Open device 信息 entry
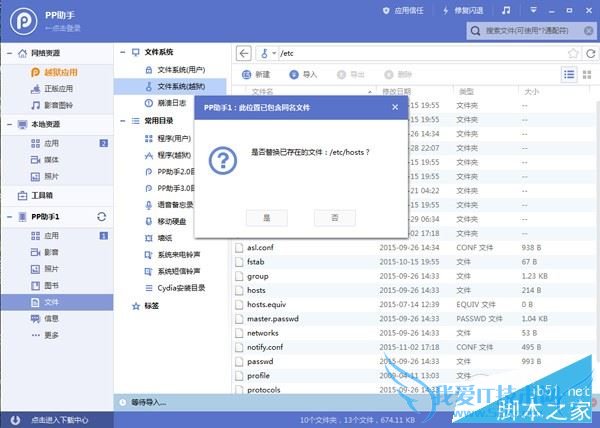Screen dimensions: 600x428 tap(45, 319)
